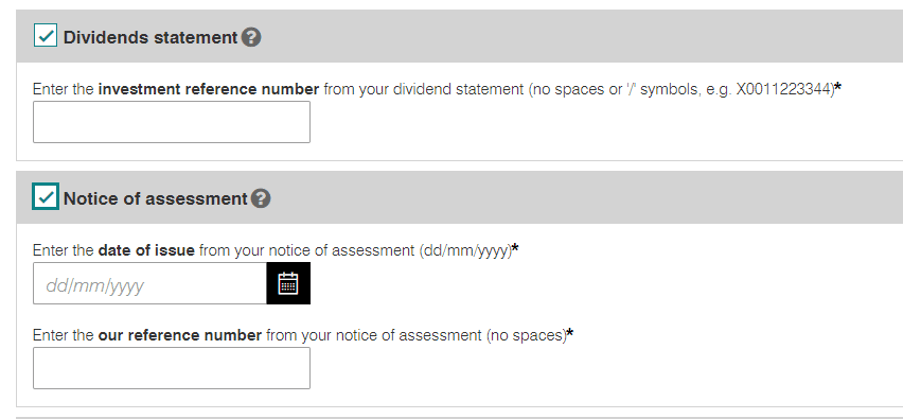Click the '(no spaces)' hint for reference number
Image resolution: width=904 pixels, height=420 pixels.
(526, 335)
